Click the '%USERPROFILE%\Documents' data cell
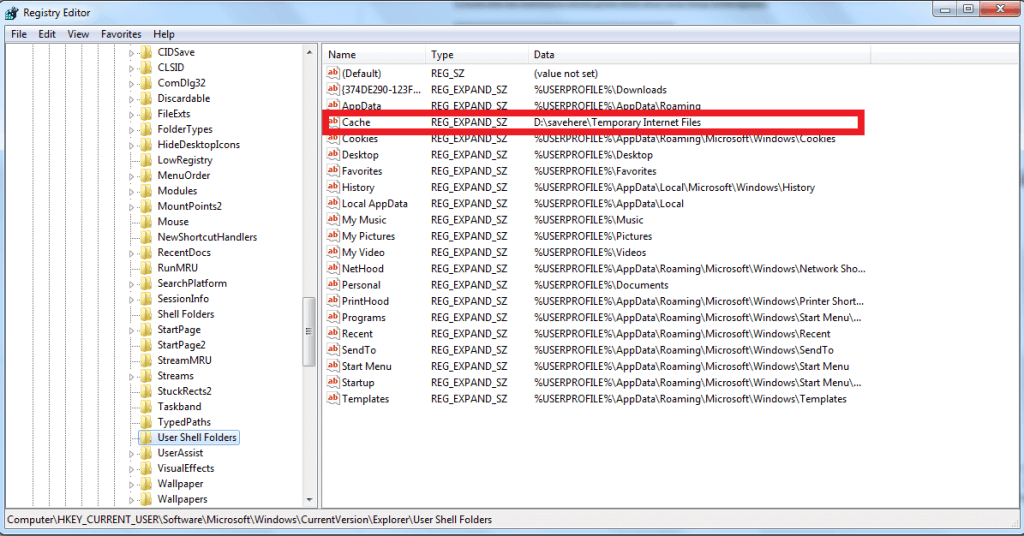The image size is (1024, 536). (601, 285)
